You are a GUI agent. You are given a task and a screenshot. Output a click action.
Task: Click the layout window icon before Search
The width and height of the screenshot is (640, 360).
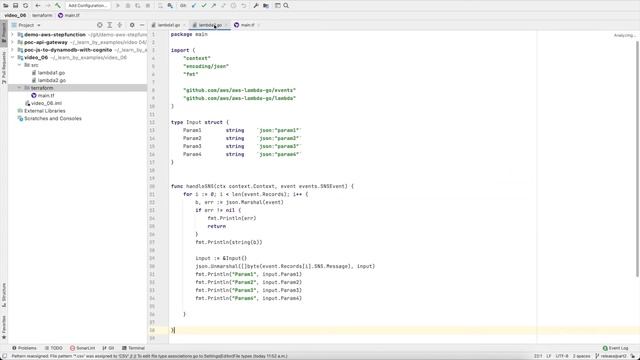click(278, 6)
